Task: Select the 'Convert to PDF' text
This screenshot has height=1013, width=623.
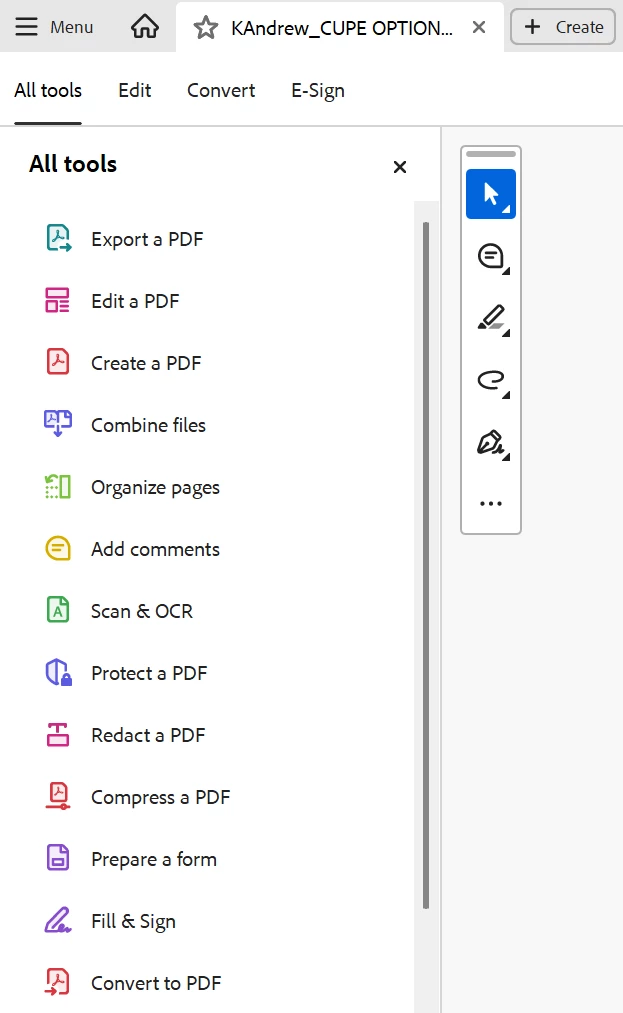Action: click(156, 983)
